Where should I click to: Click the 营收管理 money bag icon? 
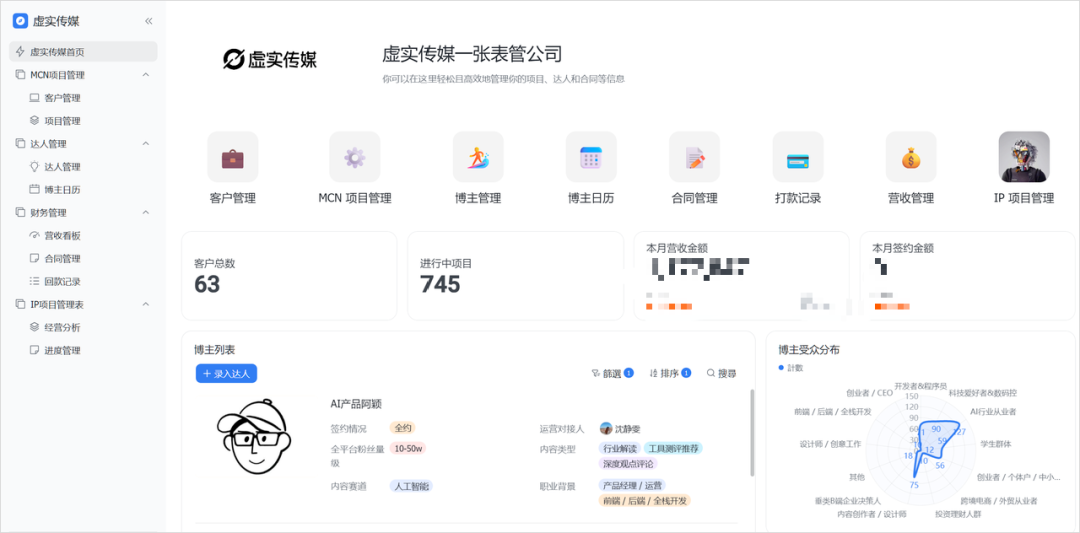click(910, 157)
